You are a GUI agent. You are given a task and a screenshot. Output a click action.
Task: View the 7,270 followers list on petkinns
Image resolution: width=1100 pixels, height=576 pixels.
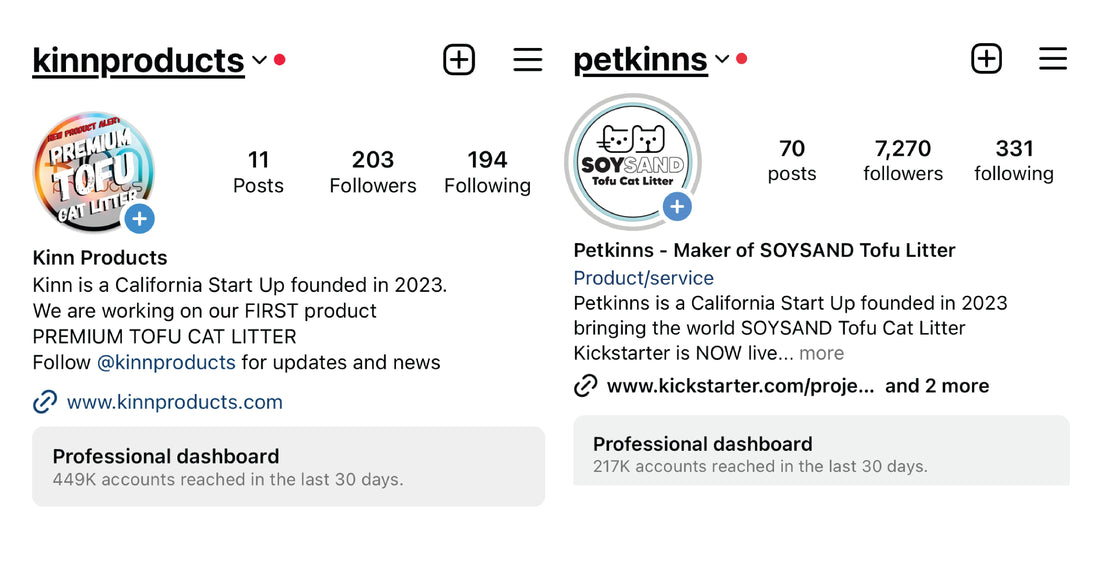[x=903, y=160]
